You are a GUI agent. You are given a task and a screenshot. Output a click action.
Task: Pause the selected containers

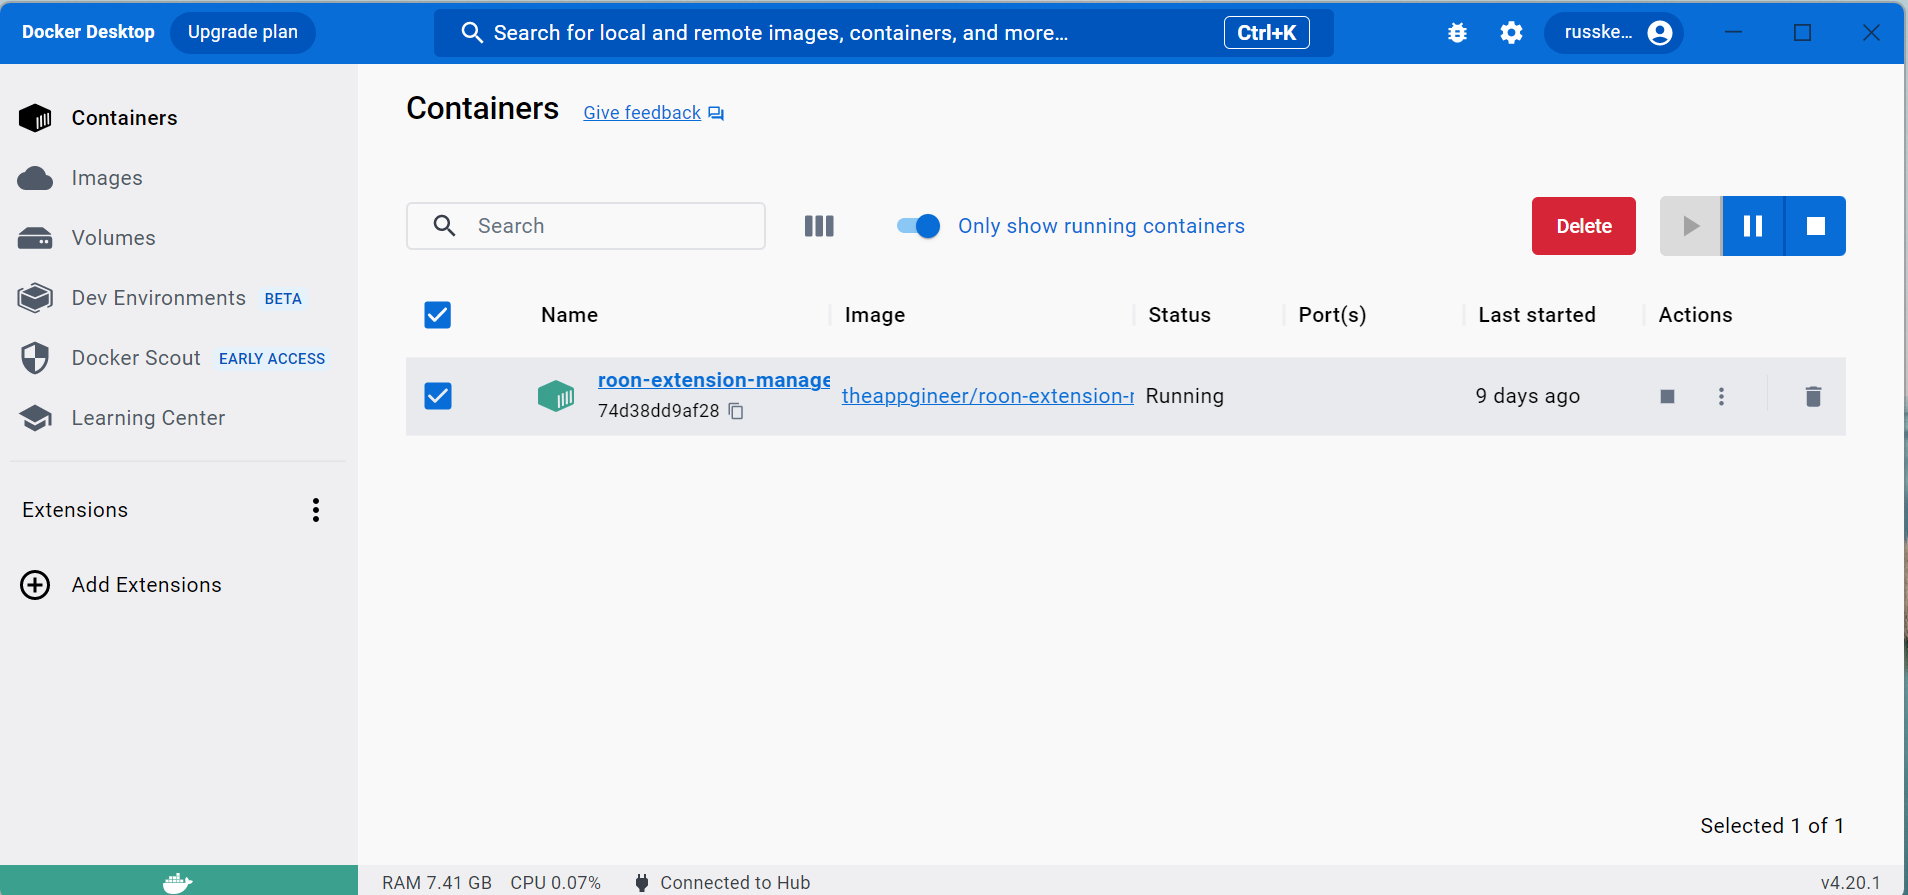click(x=1753, y=226)
